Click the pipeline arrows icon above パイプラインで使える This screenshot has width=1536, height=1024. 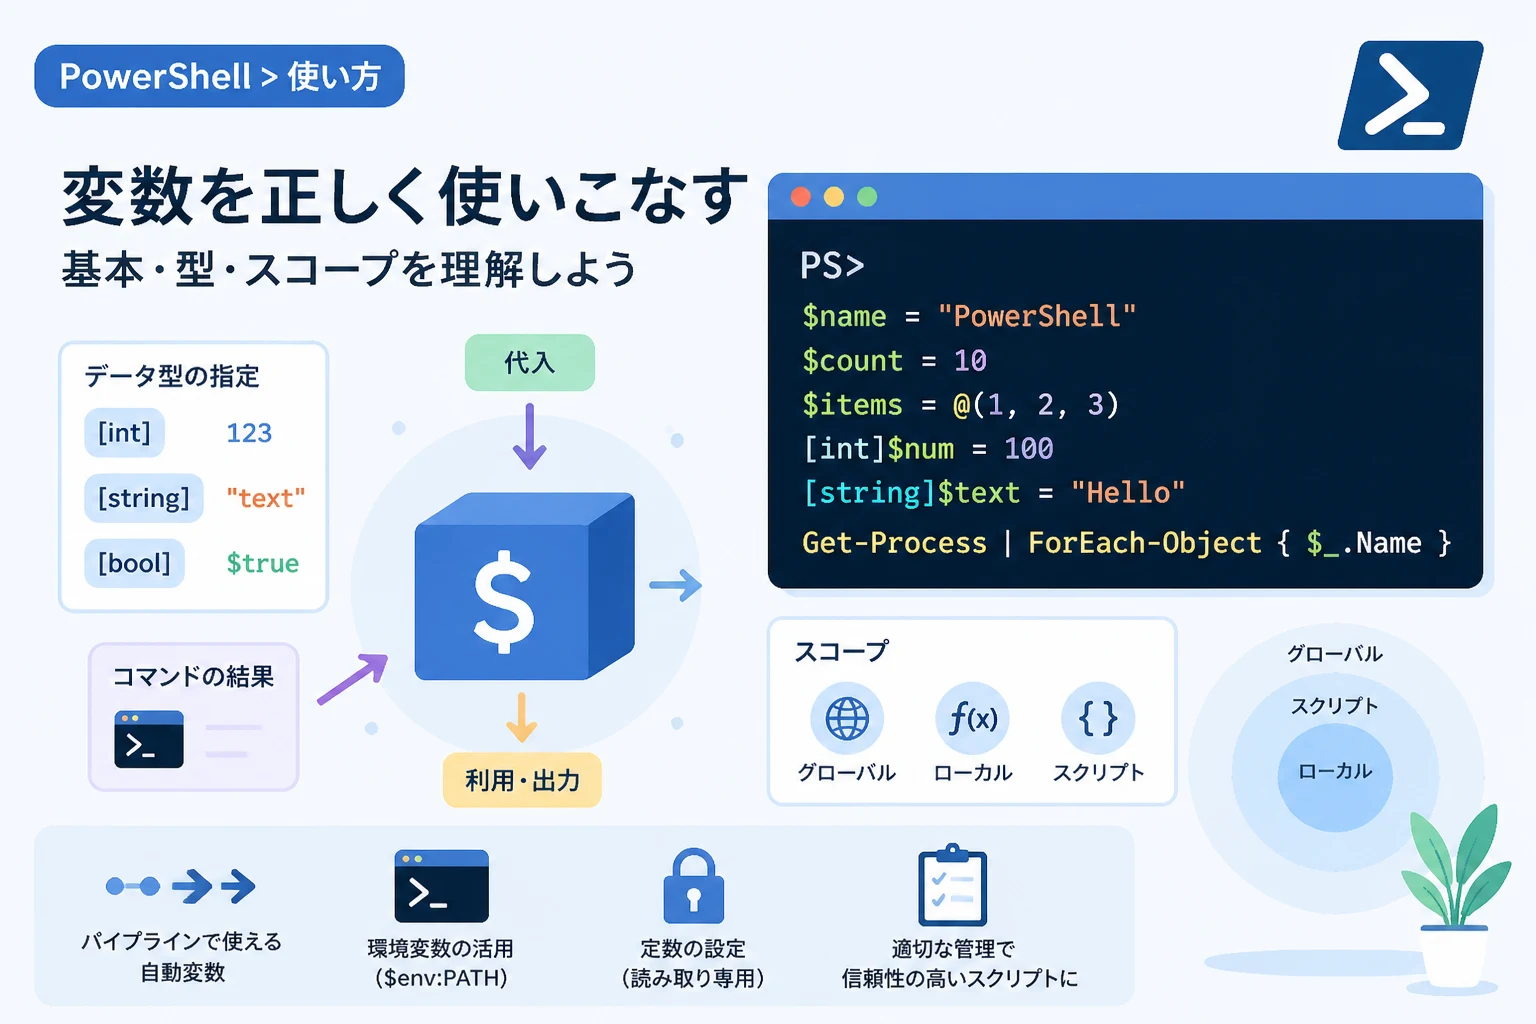[x=181, y=886]
